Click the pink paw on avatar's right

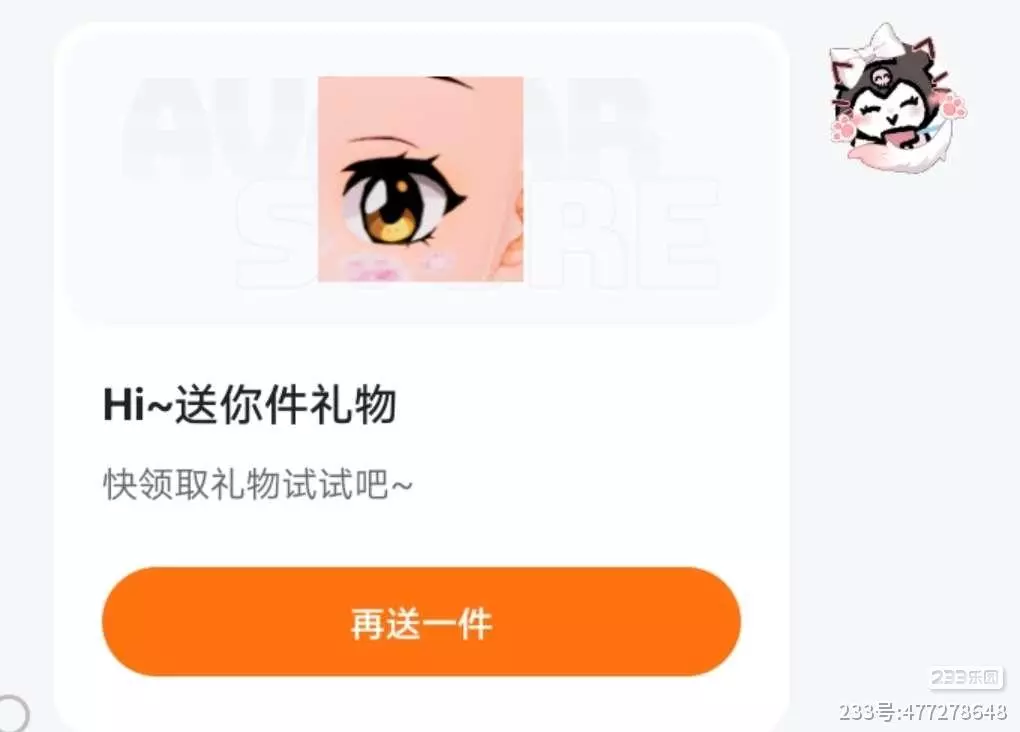click(x=952, y=105)
